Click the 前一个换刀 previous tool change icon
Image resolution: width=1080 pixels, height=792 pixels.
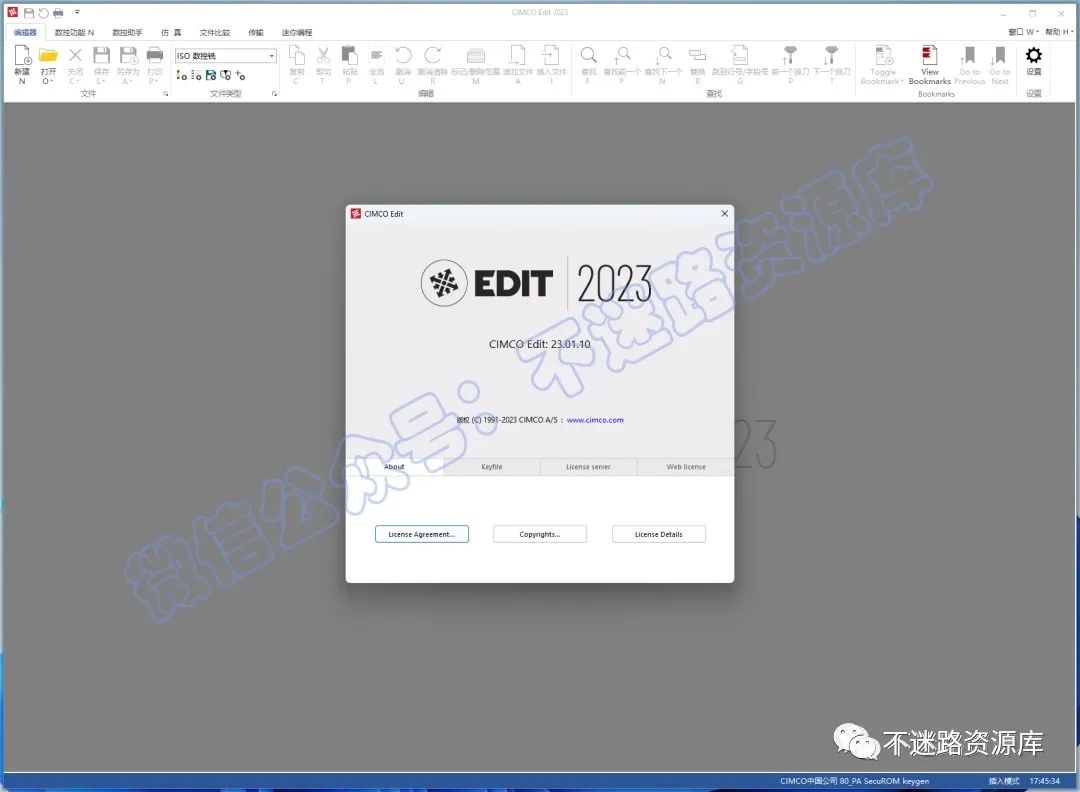pos(790,56)
